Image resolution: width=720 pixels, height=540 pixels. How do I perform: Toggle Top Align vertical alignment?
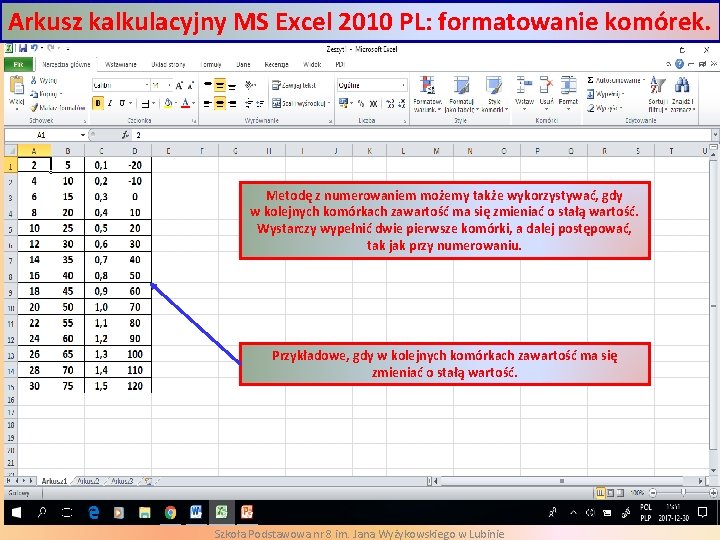[208, 85]
